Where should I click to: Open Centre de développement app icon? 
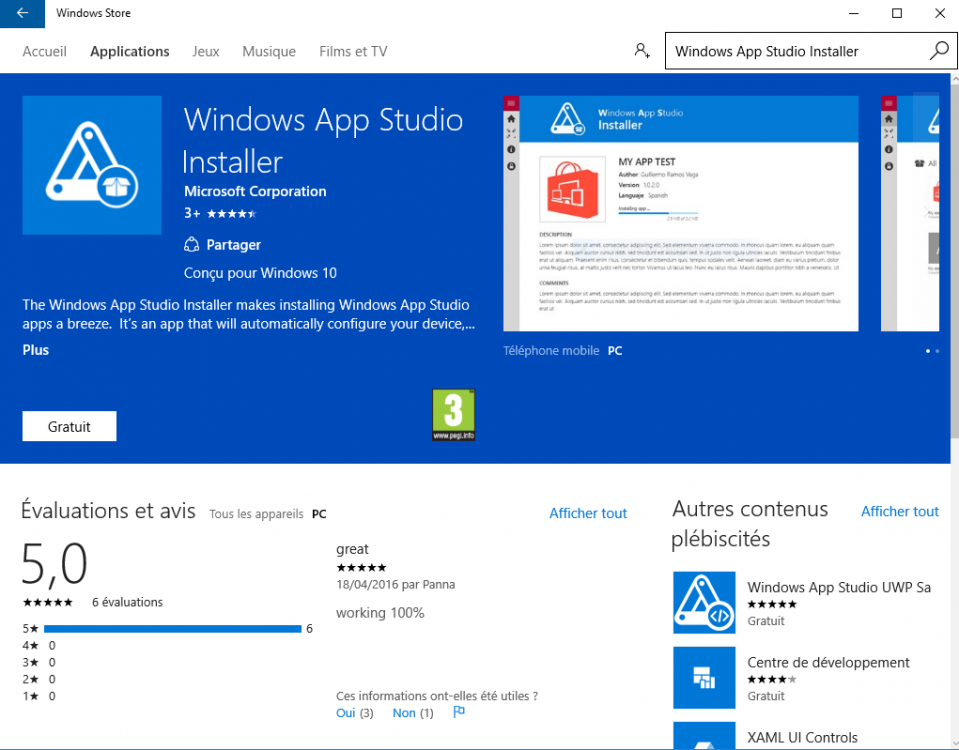pyautogui.click(x=704, y=677)
